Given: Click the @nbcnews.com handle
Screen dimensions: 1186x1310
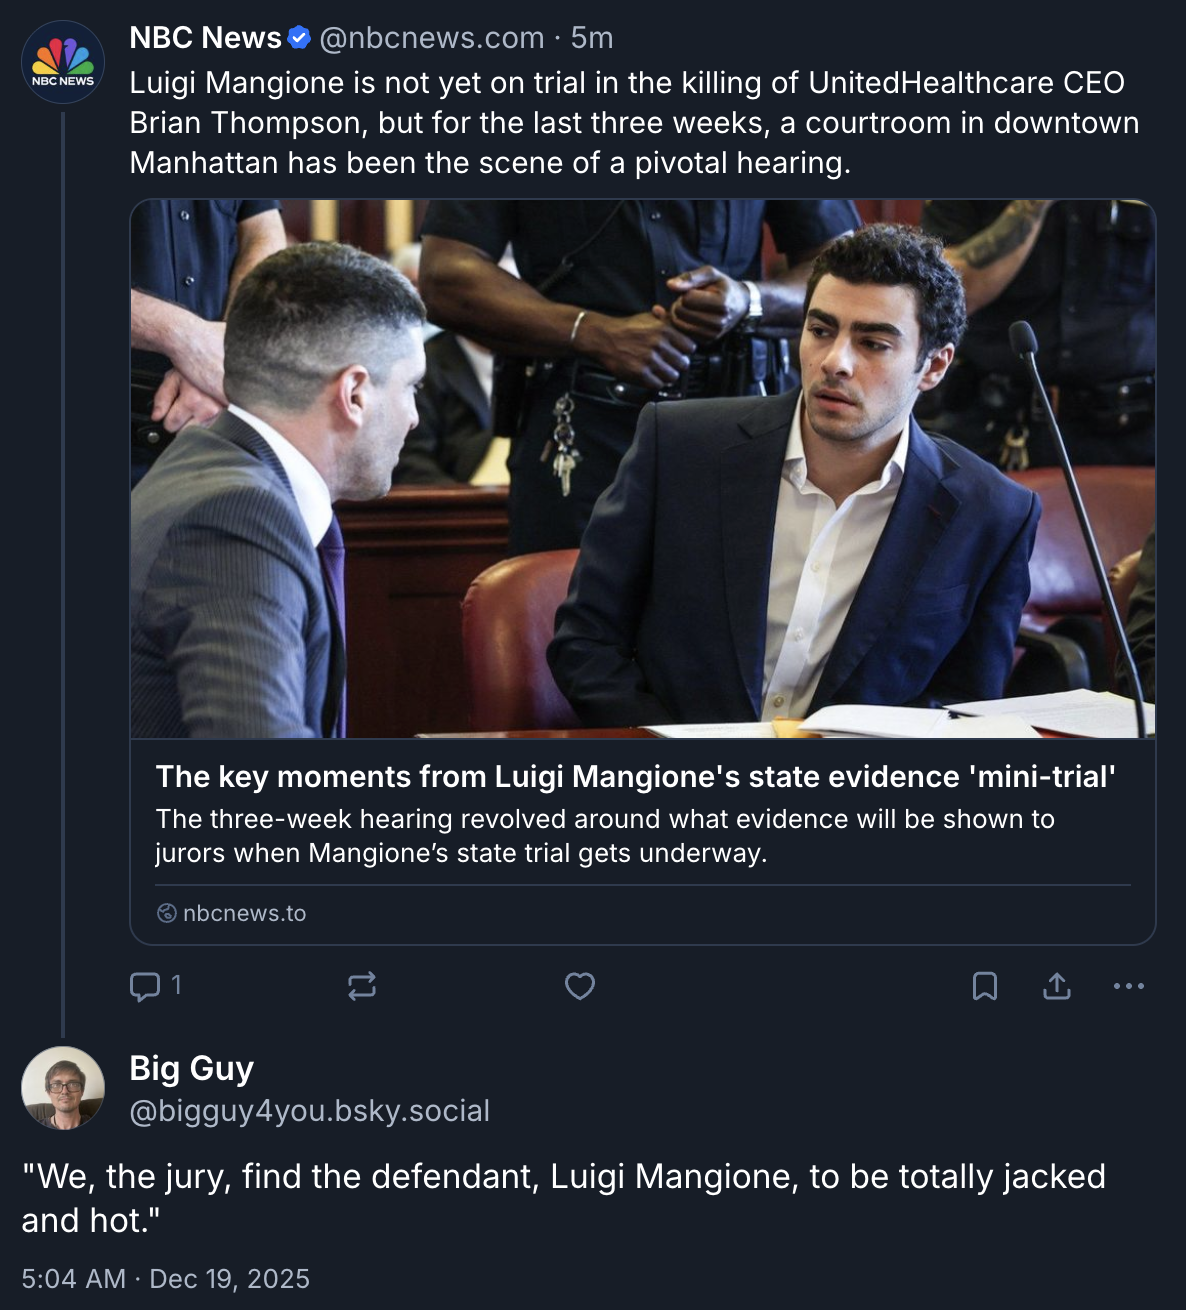Looking at the screenshot, I should 431,38.
